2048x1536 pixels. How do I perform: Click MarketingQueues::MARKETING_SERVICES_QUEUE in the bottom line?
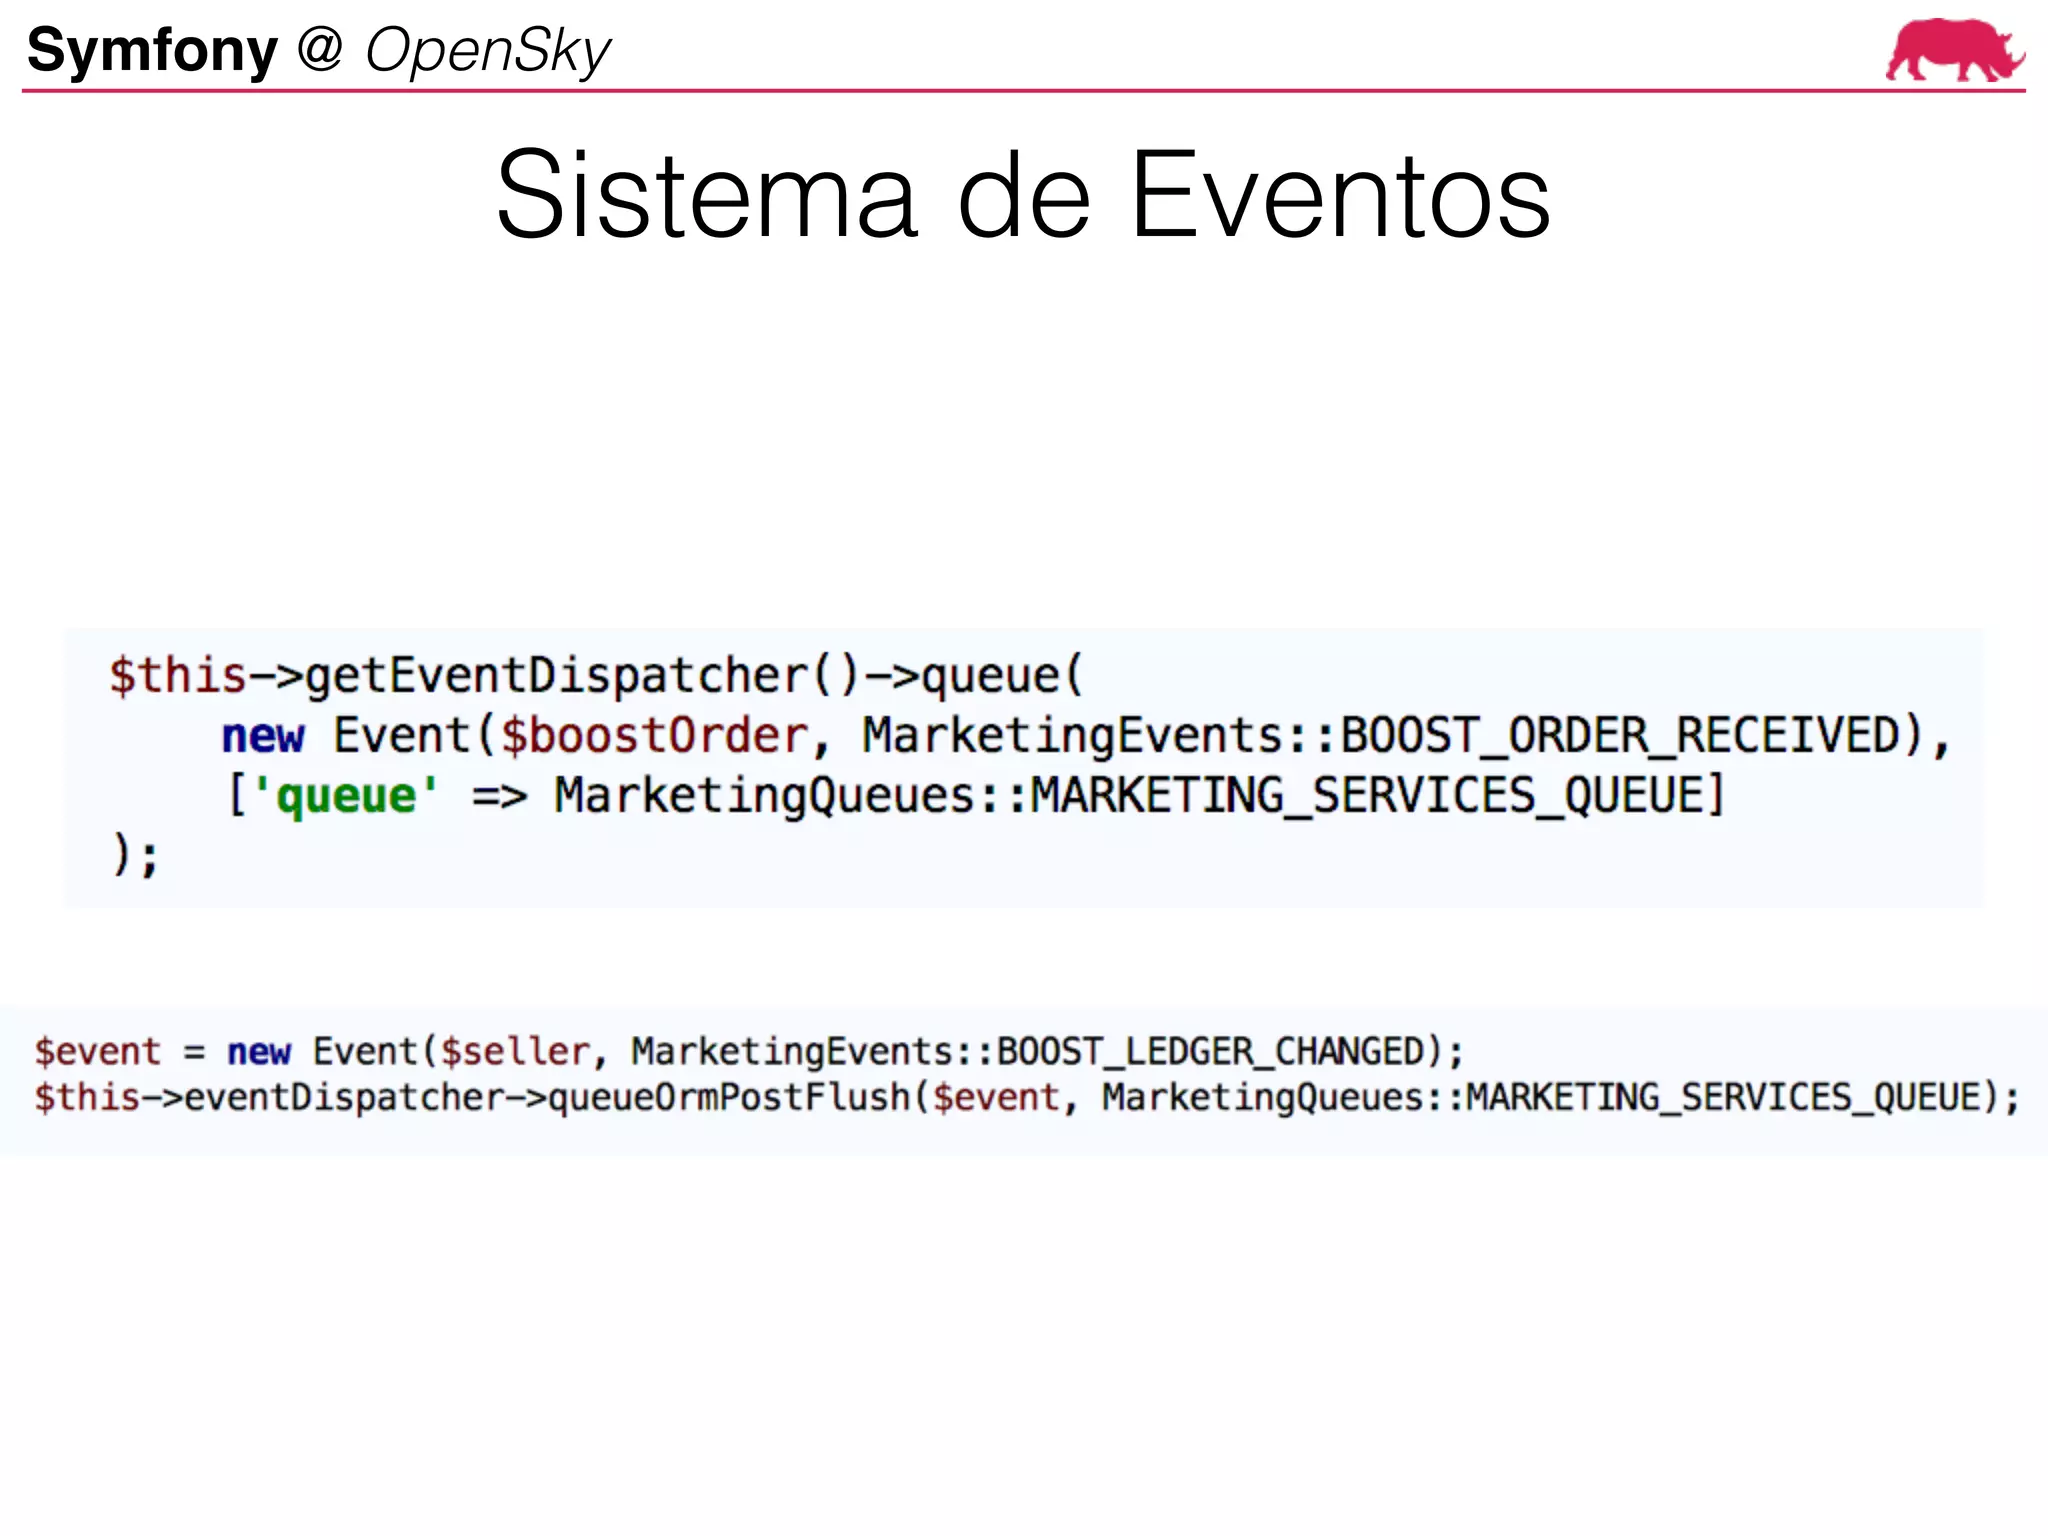click(1540, 1098)
